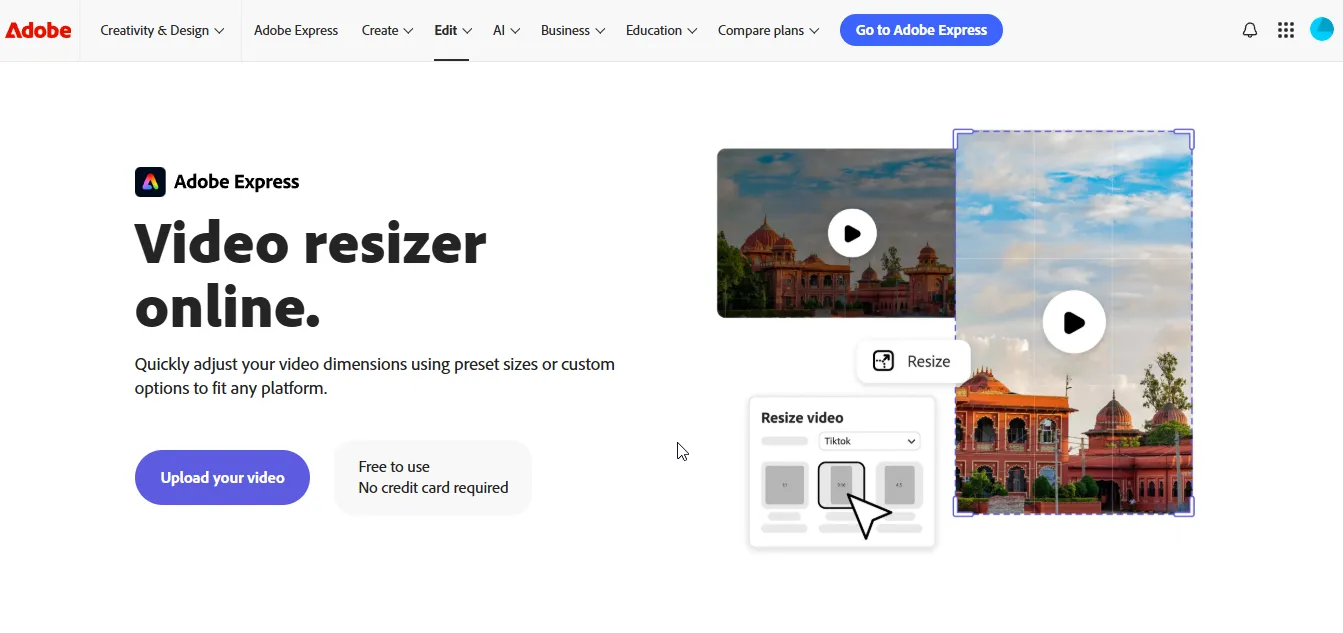This screenshot has height=633, width=1343.
Task: Click the Resize icon in the illustration
Action: pos(883,361)
